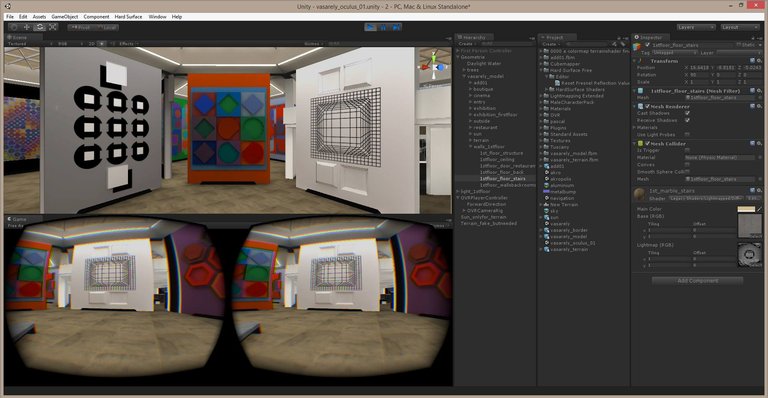Select the akropolis scene asset icon
Viewport: 768px width, 398px height.
click(x=546, y=179)
